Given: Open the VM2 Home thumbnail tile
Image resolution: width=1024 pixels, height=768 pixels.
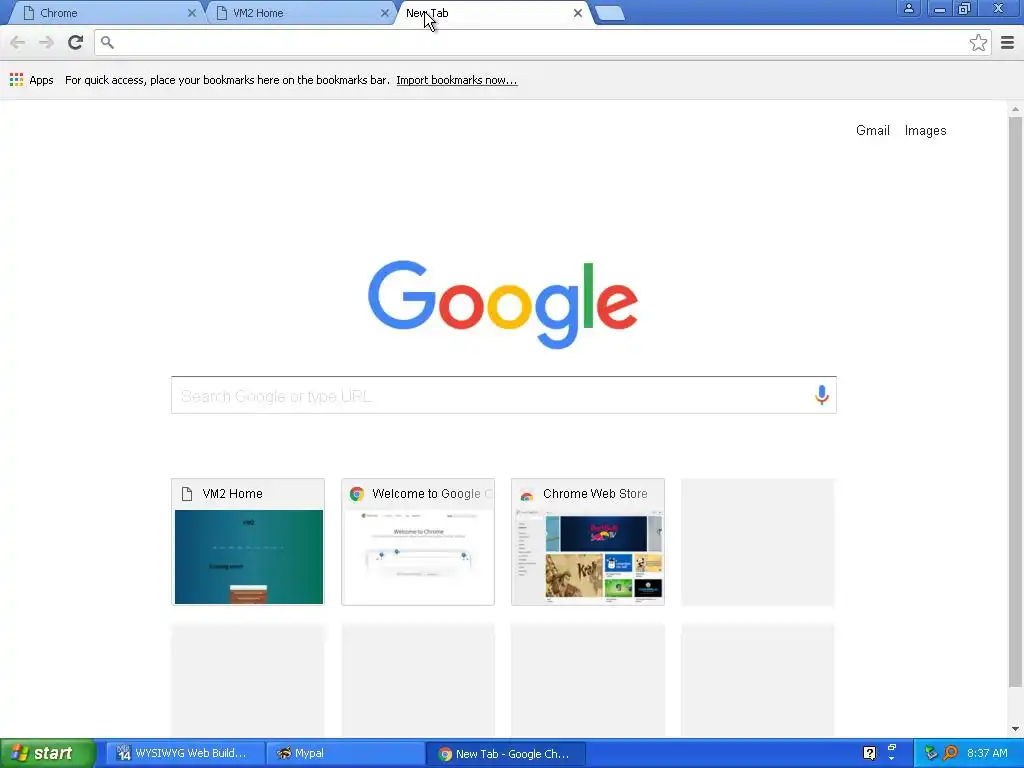Looking at the screenshot, I should pos(248,541).
